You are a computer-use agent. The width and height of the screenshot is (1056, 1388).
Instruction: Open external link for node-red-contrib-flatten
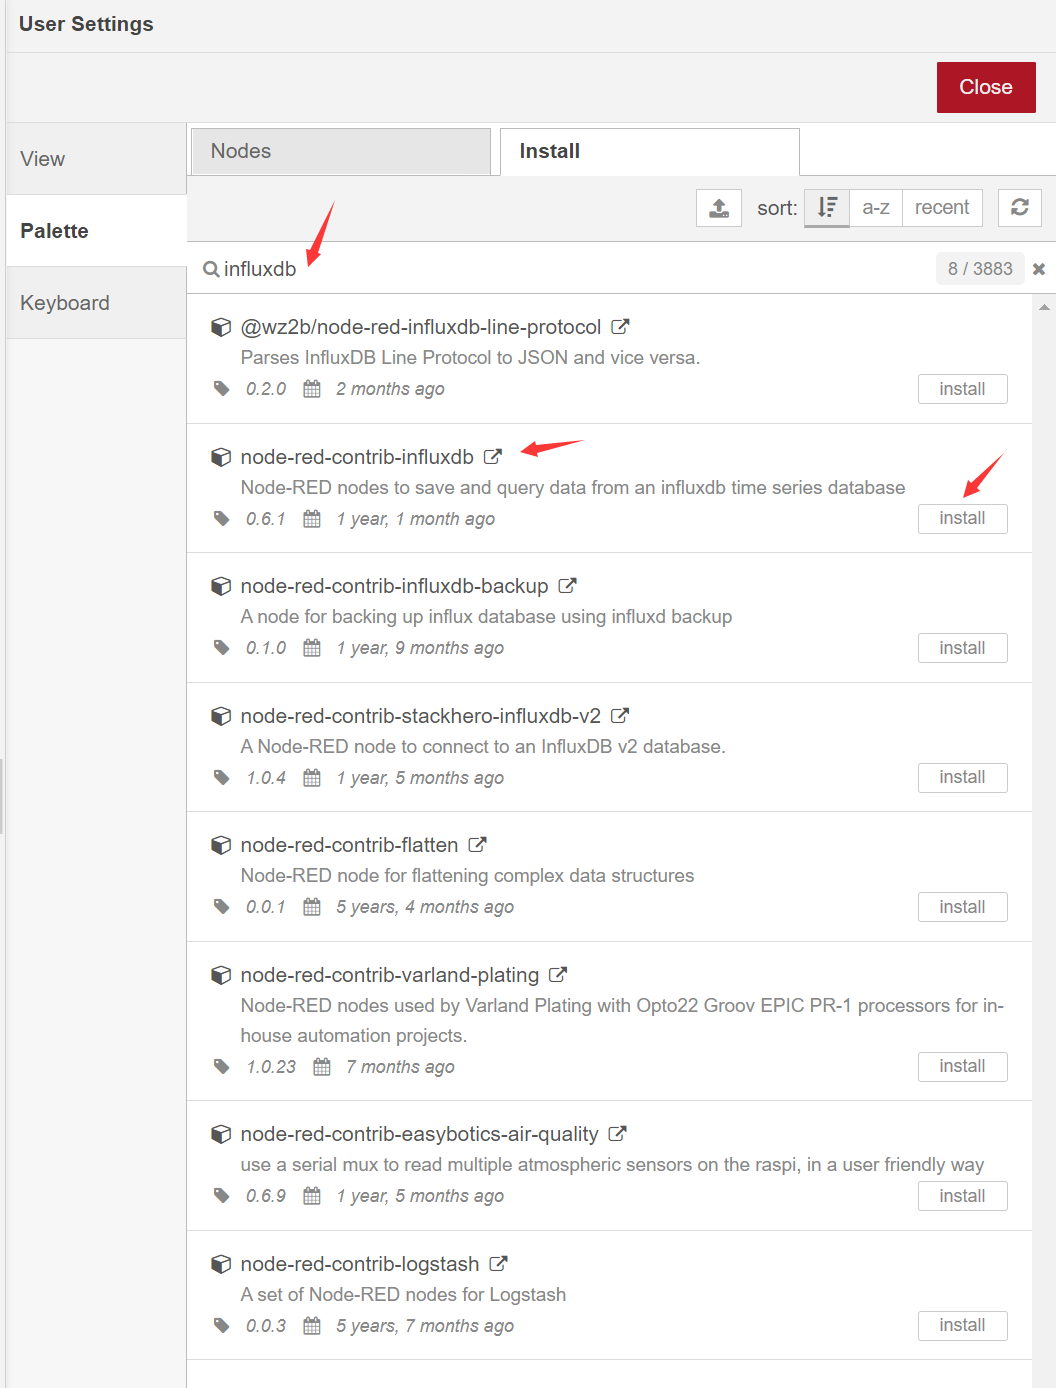click(x=478, y=845)
